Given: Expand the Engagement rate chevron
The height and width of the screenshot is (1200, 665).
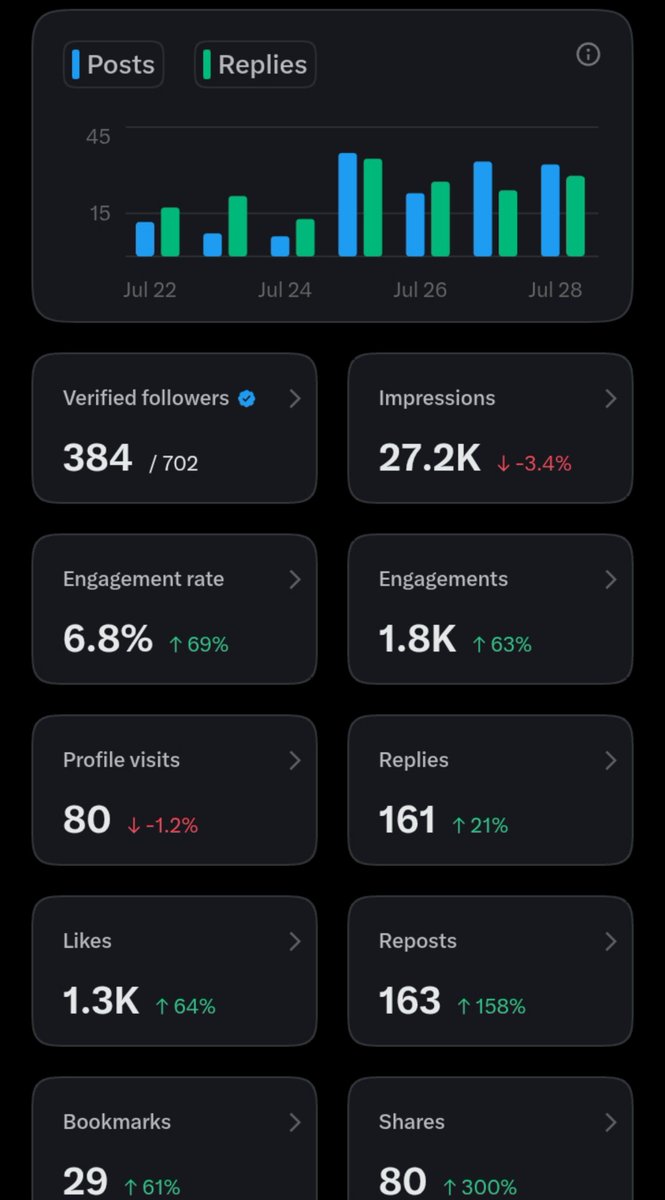Looking at the screenshot, I should (295, 580).
